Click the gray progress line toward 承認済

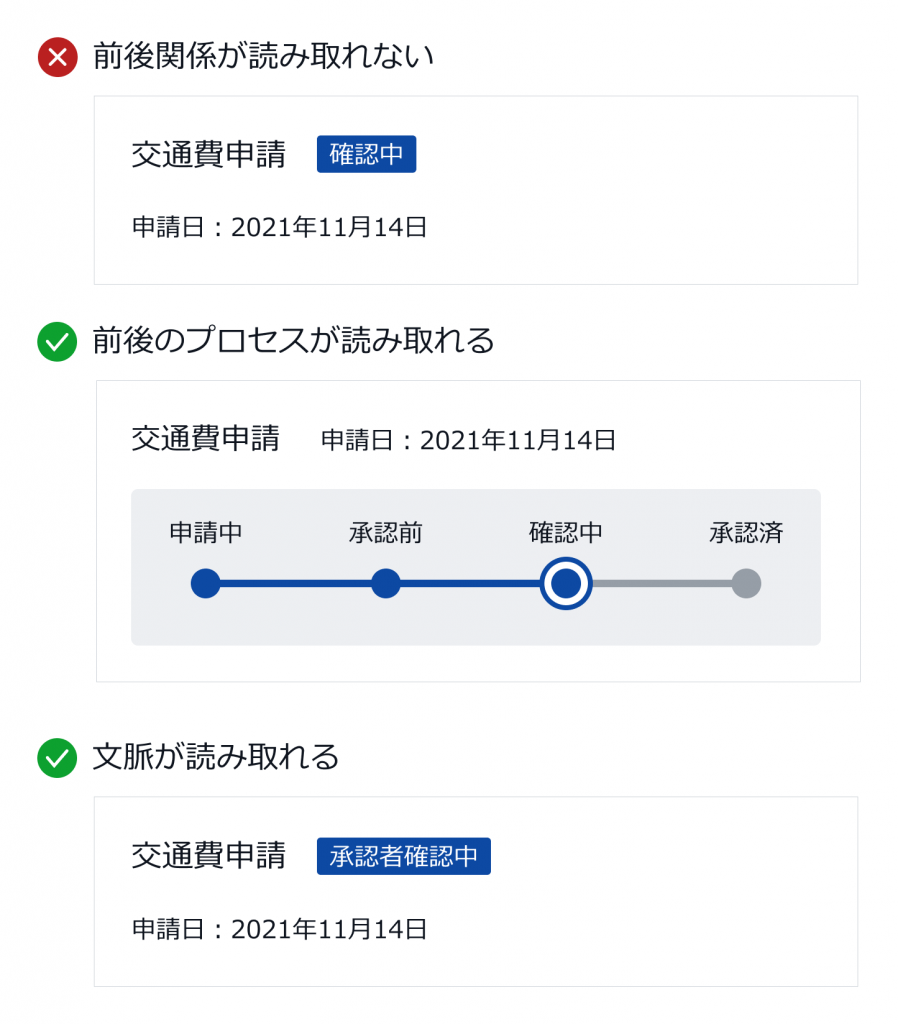[x=662, y=583]
